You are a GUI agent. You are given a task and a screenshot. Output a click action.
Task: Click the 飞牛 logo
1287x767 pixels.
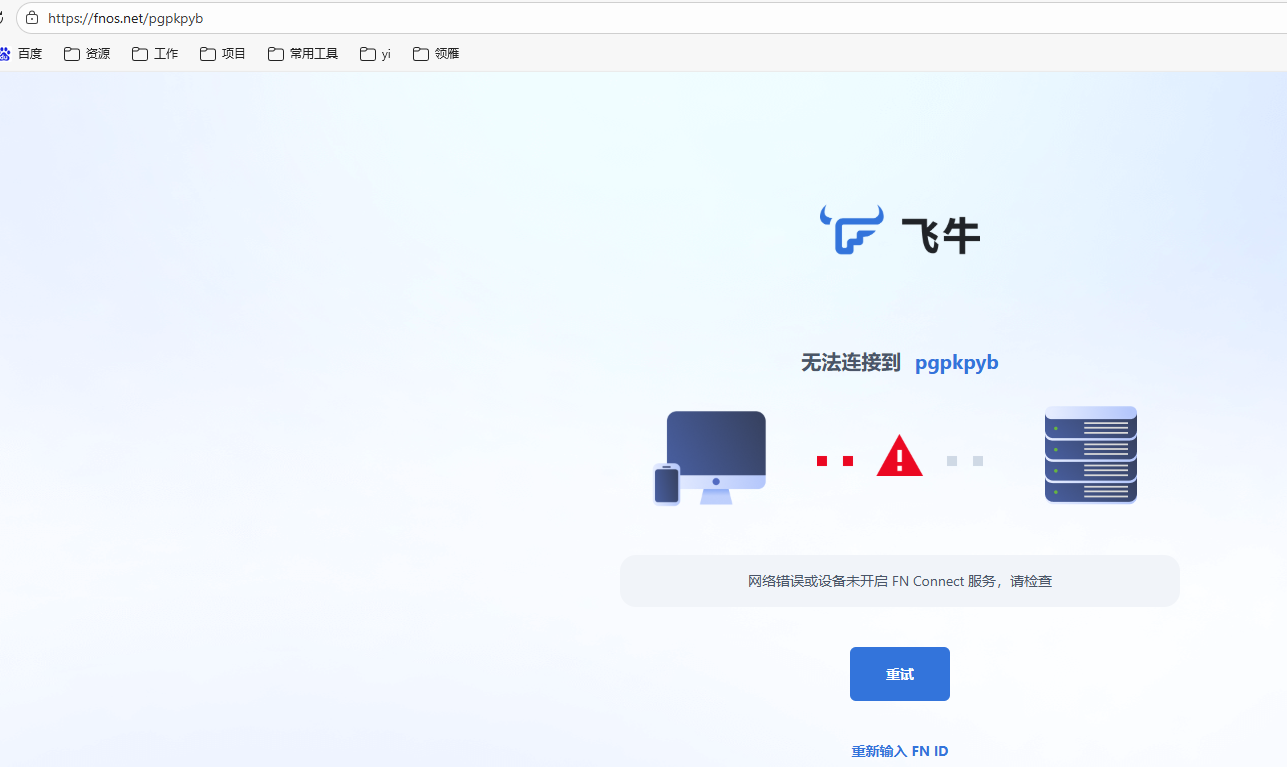click(x=900, y=231)
